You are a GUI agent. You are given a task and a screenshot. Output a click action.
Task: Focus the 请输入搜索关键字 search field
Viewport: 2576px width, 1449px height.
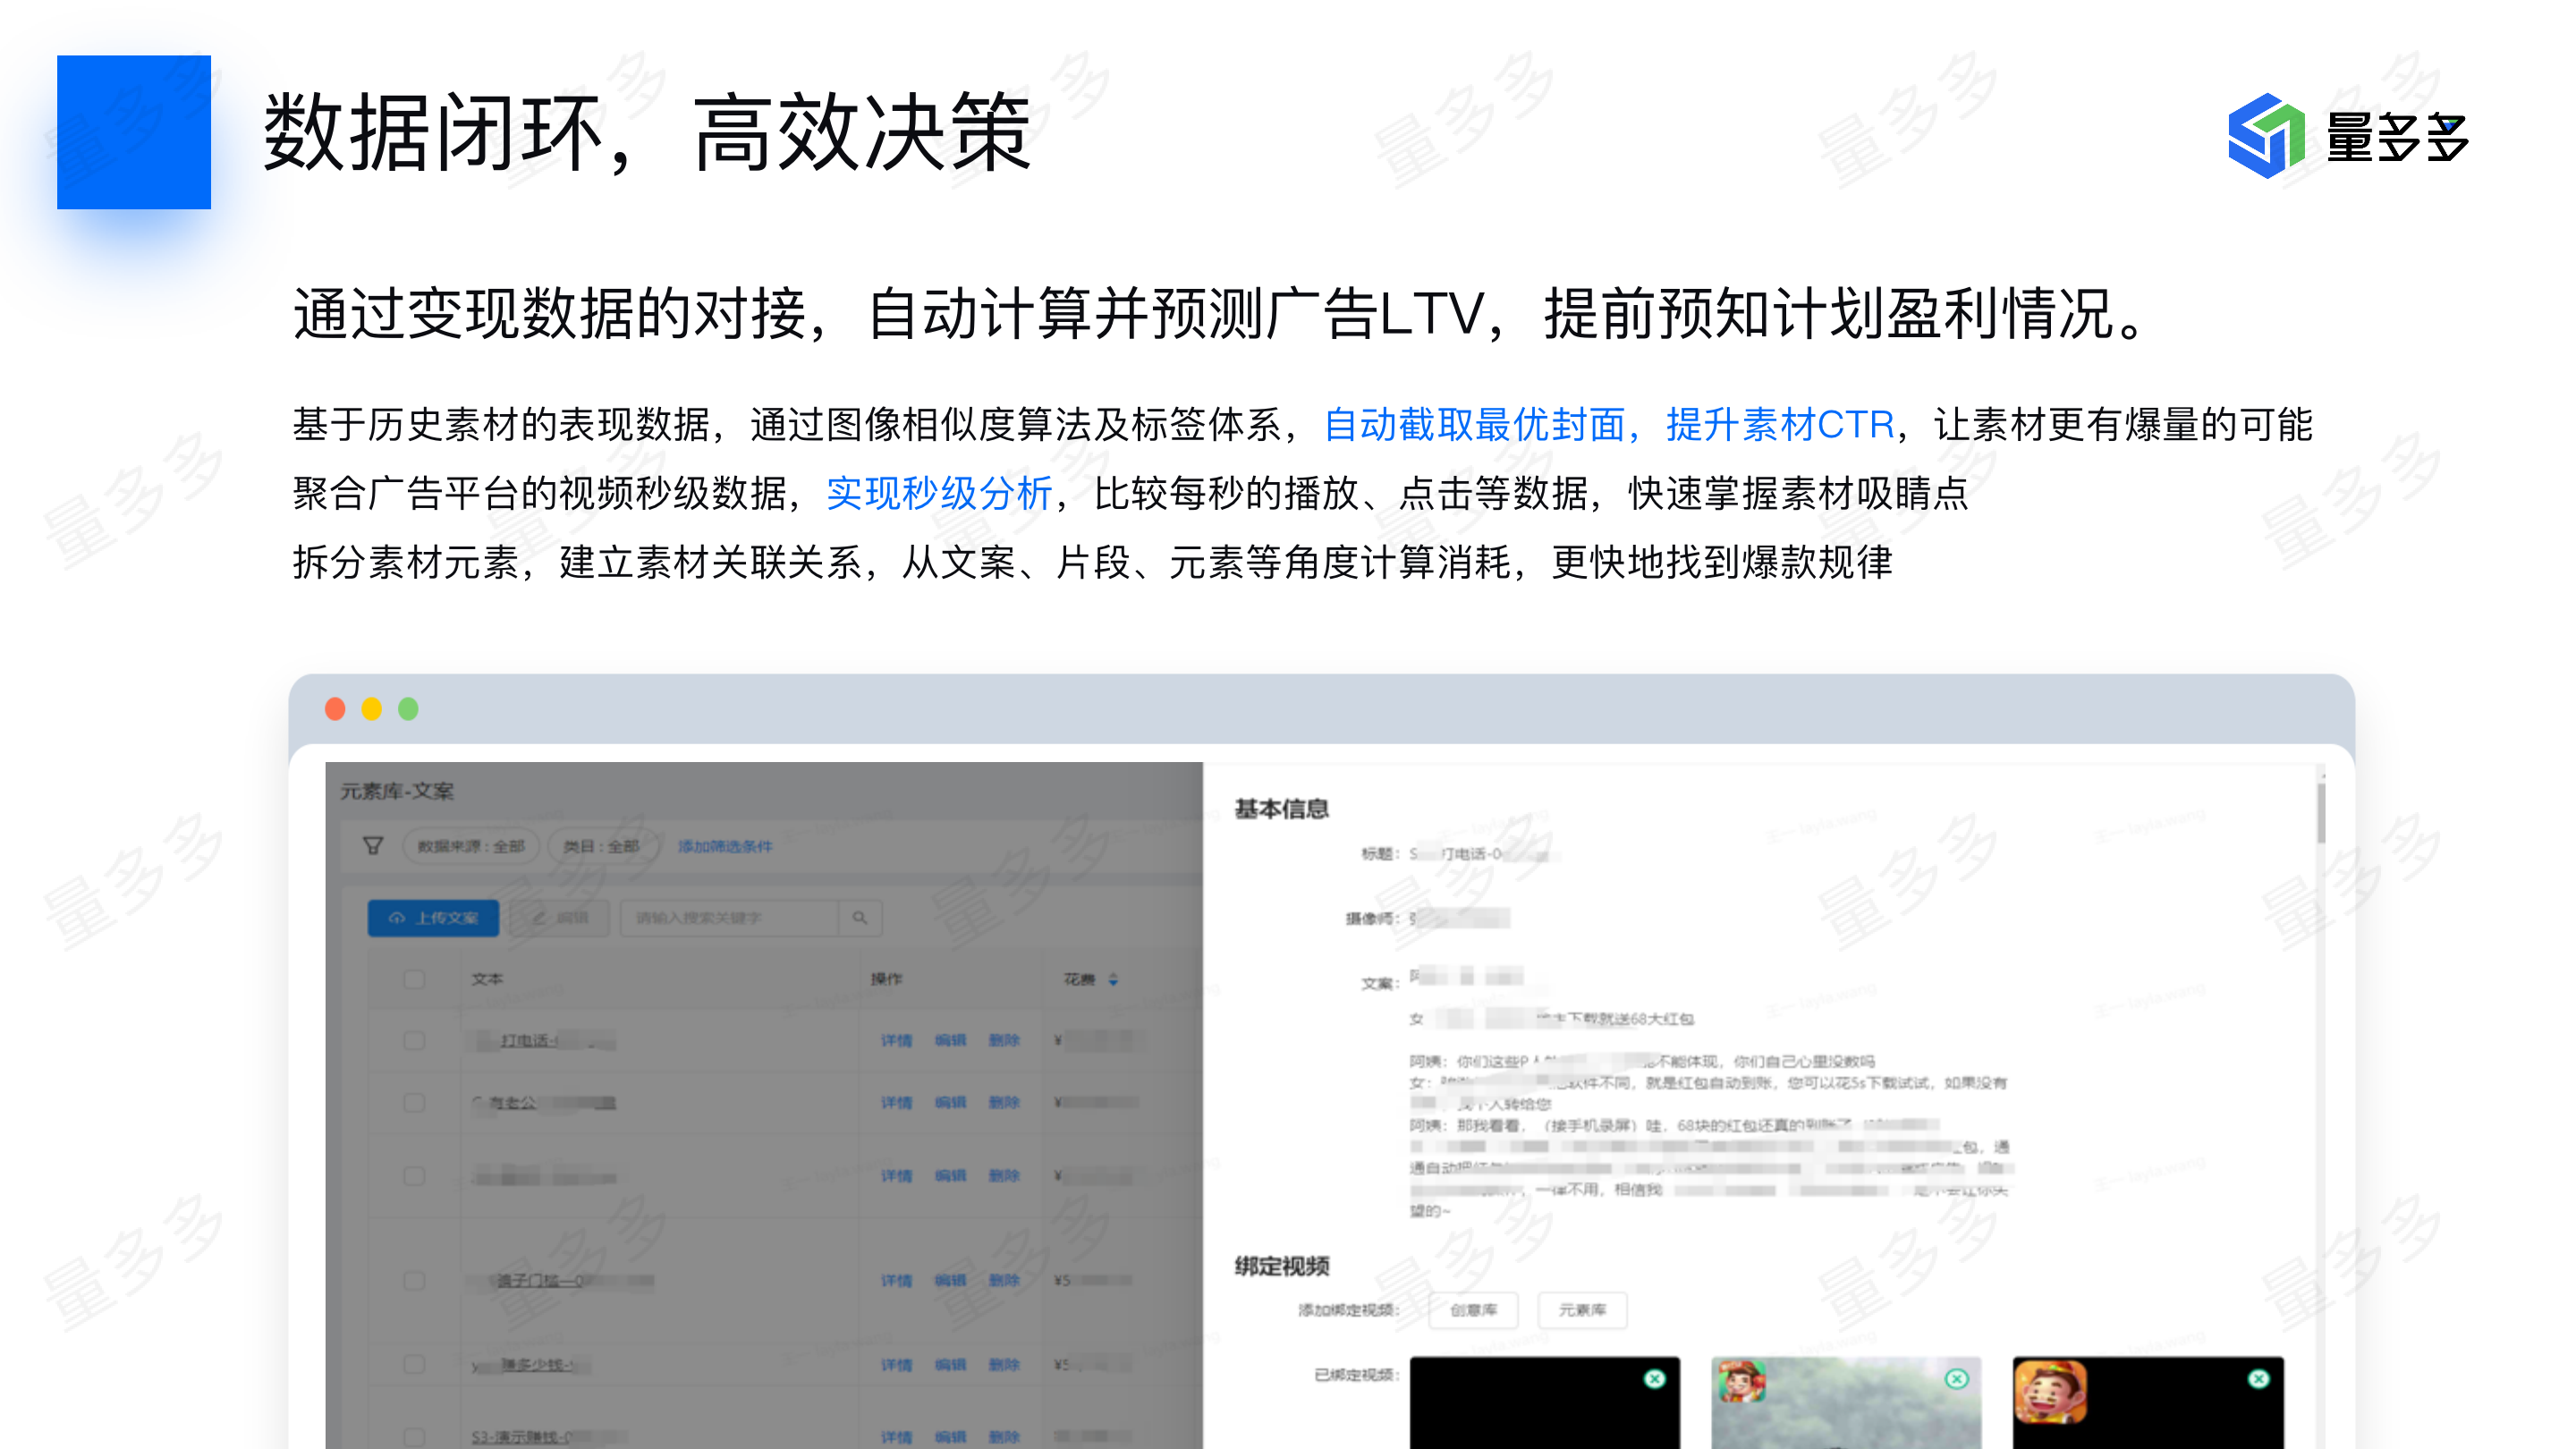[729, 917]
